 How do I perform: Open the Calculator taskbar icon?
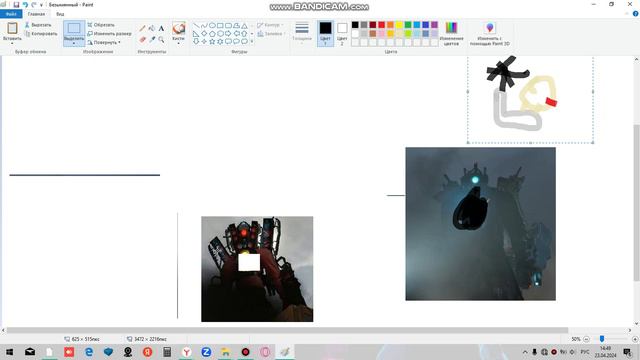[167, 352]
